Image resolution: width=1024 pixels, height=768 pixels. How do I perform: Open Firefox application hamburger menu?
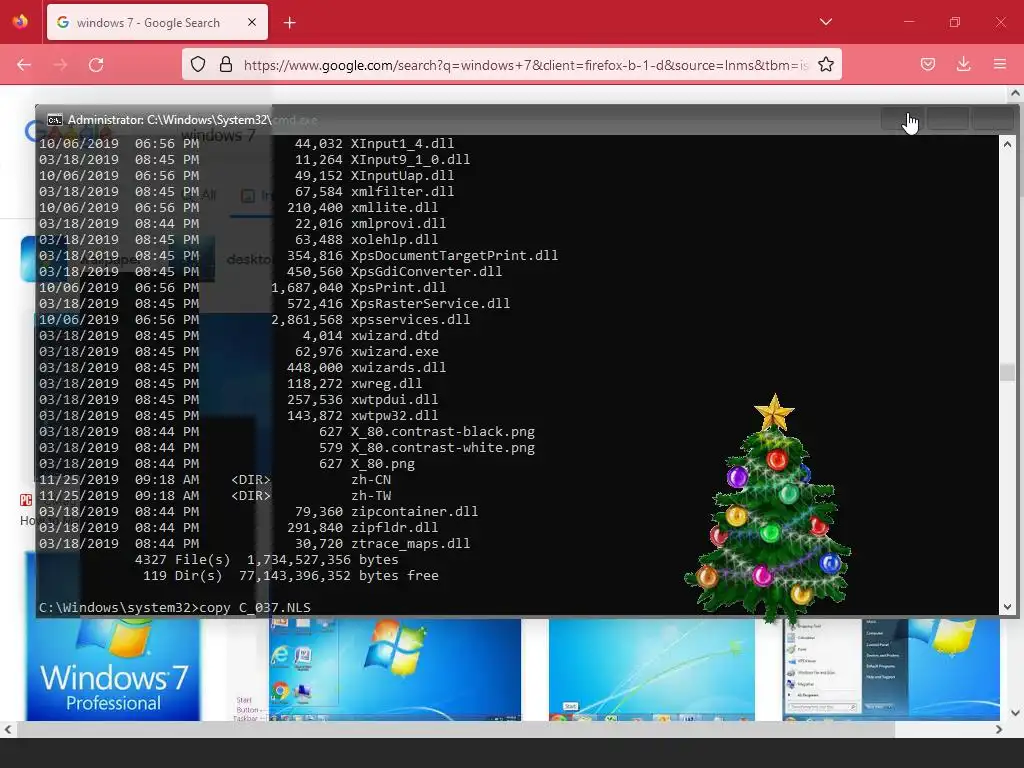tap(999, 64)
